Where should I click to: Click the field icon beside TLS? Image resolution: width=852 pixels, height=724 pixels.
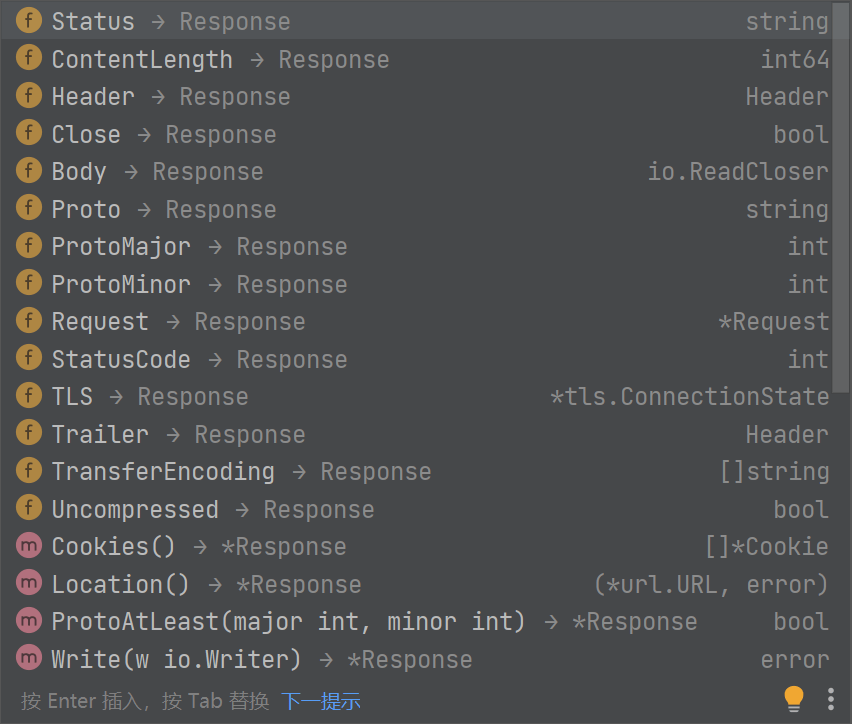29,396
